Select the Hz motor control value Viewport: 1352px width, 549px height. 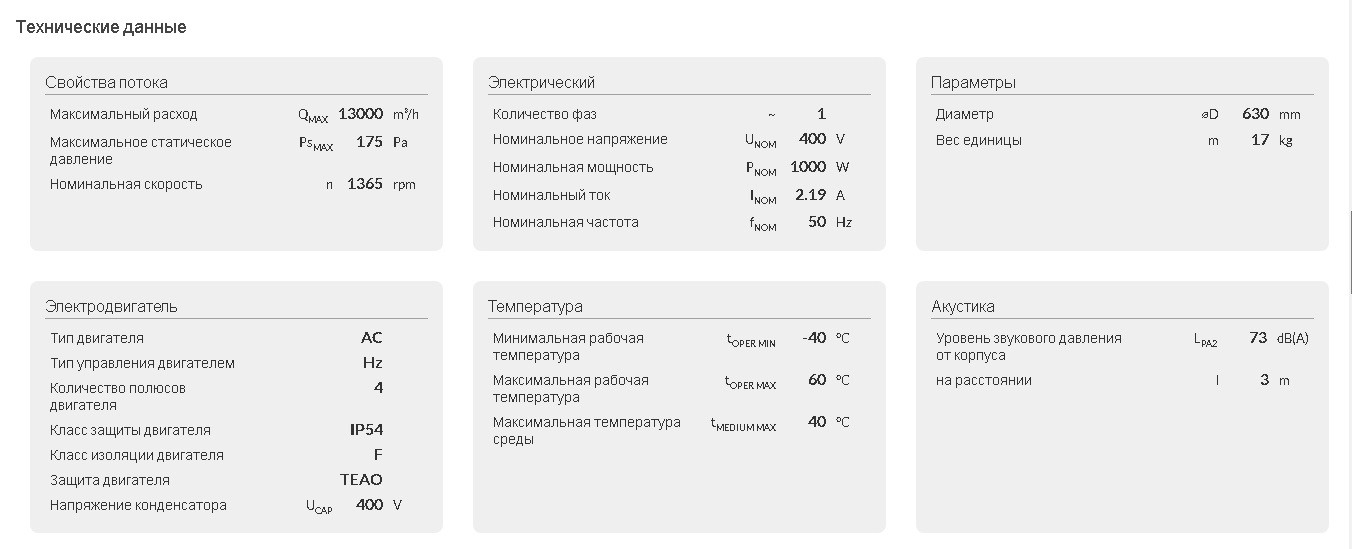tap(373, 363)
